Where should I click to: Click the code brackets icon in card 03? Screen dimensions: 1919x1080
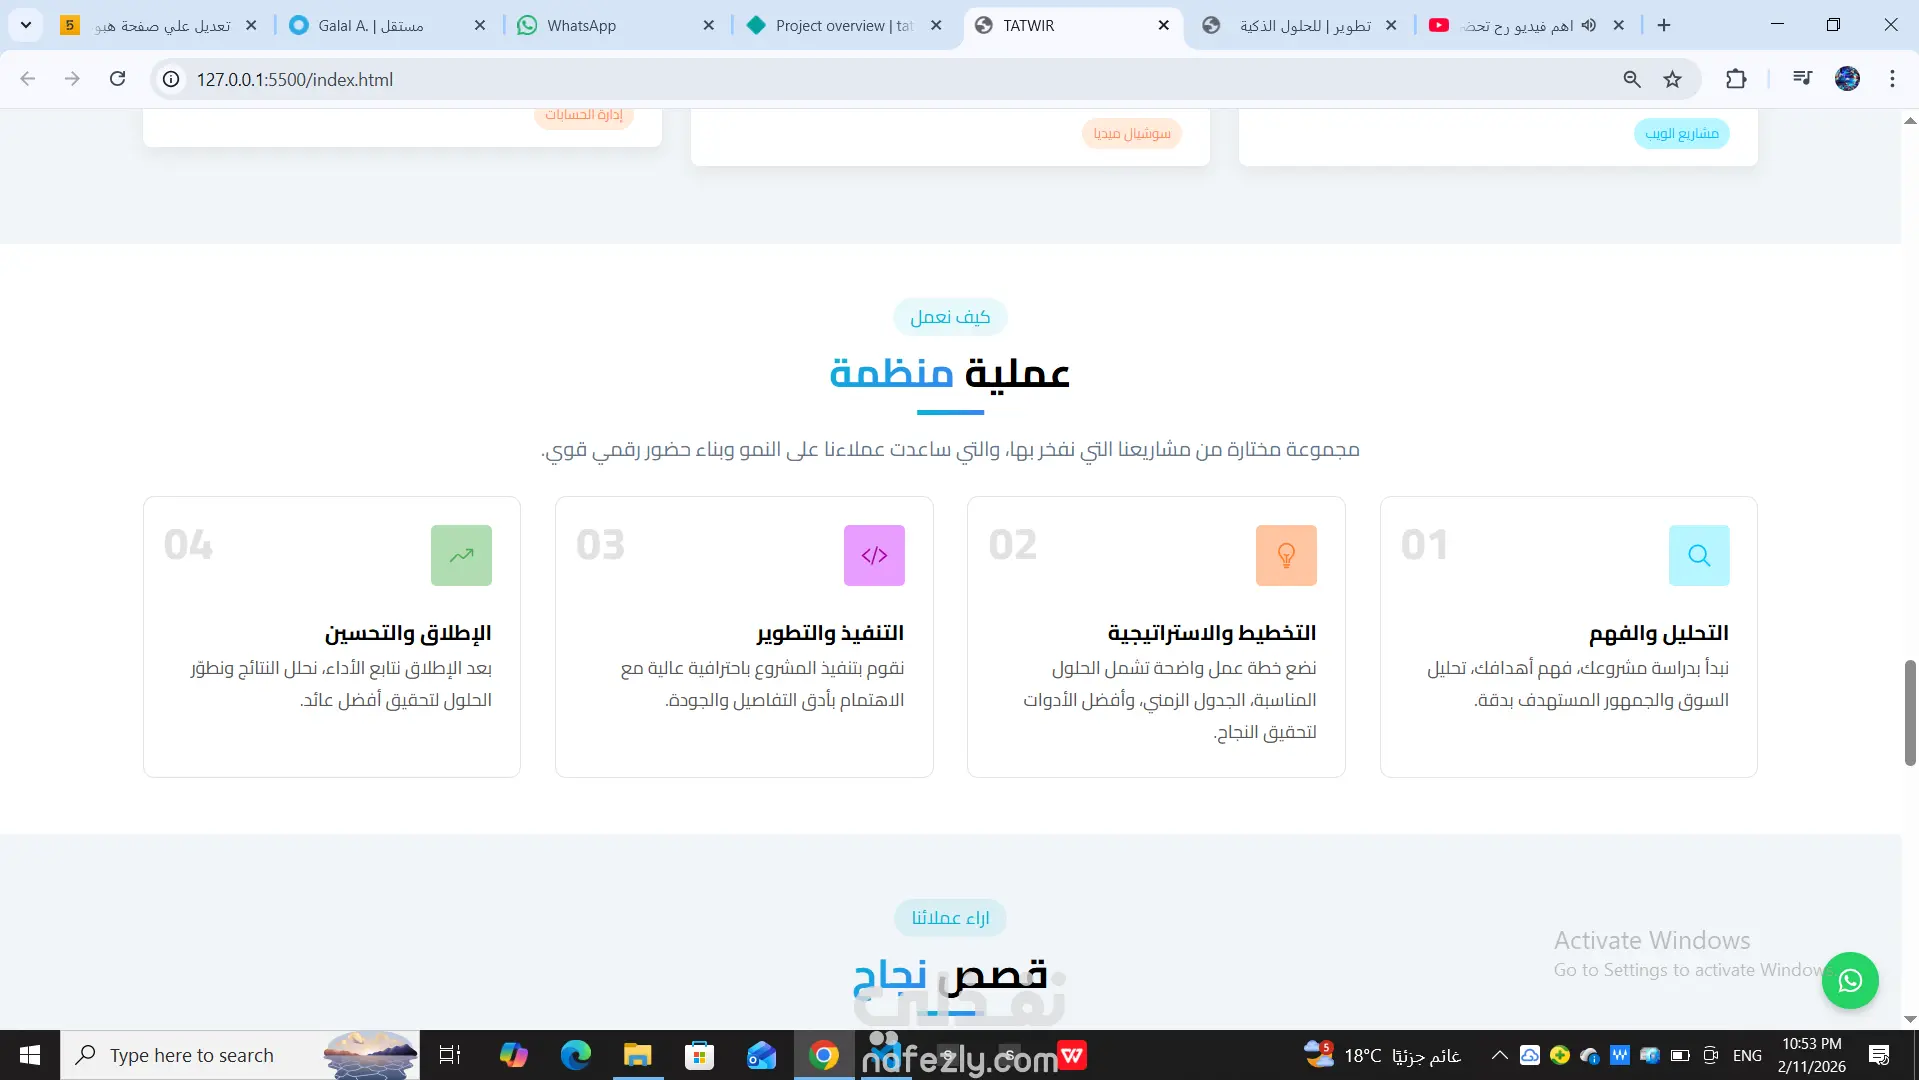point(874,555)
